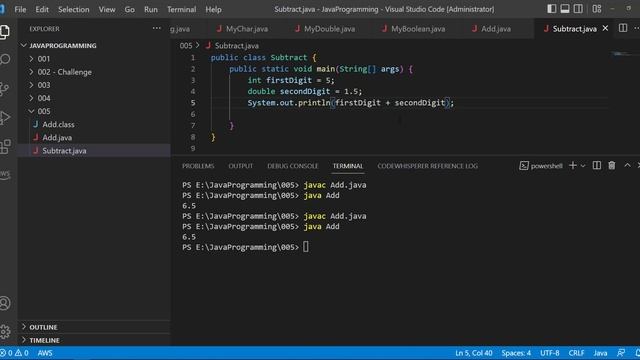Image resolution: width=640 pixels, height=360 pixels.
Task: Expand folder 004
Action: click(94, 98)
